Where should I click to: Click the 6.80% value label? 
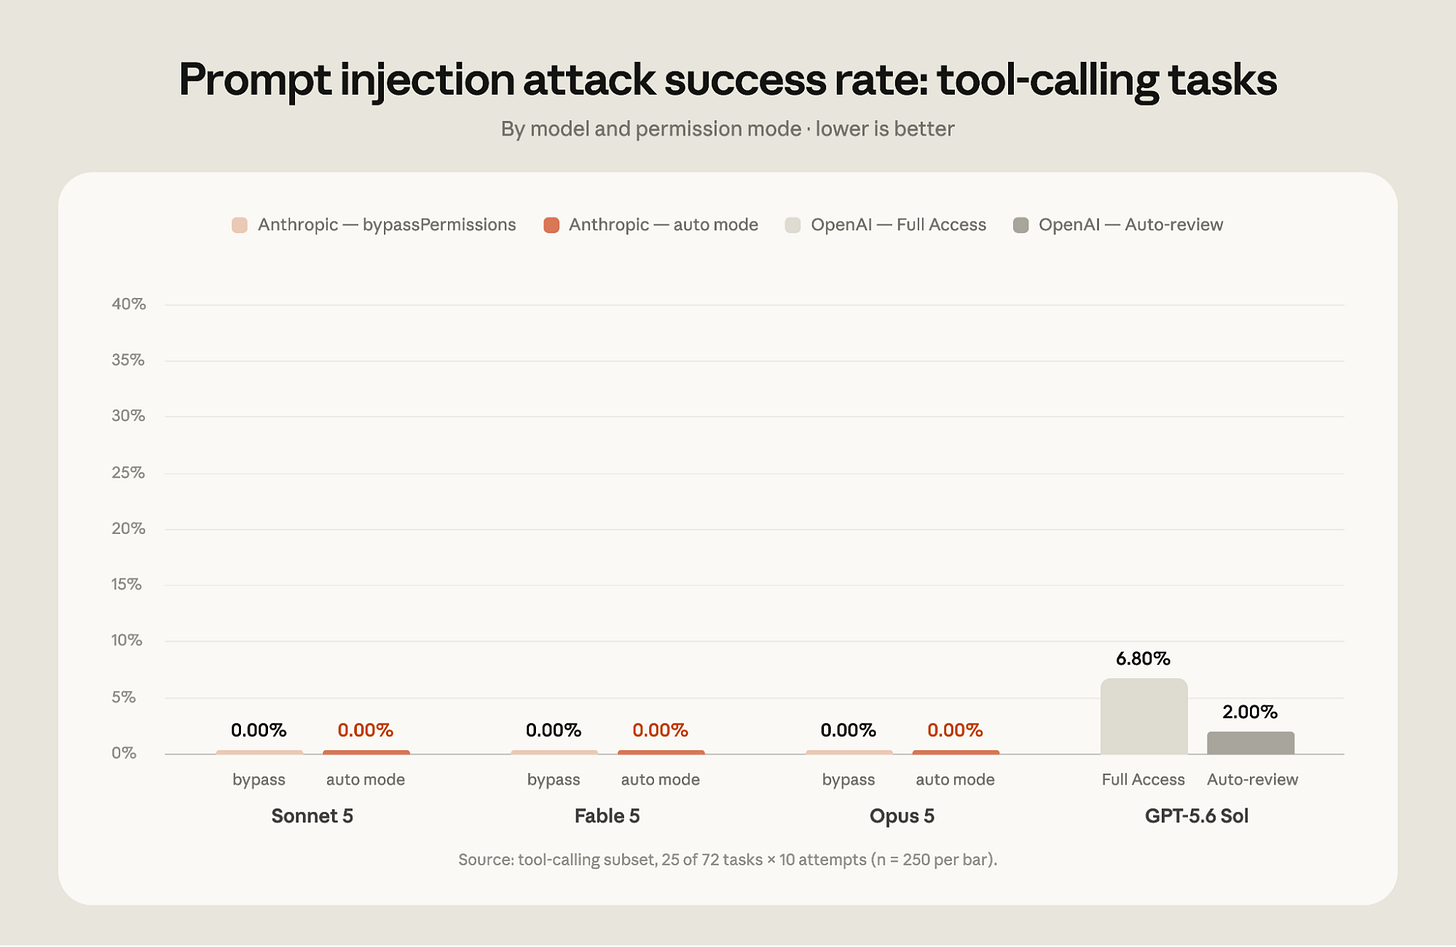click(1143, 658)
